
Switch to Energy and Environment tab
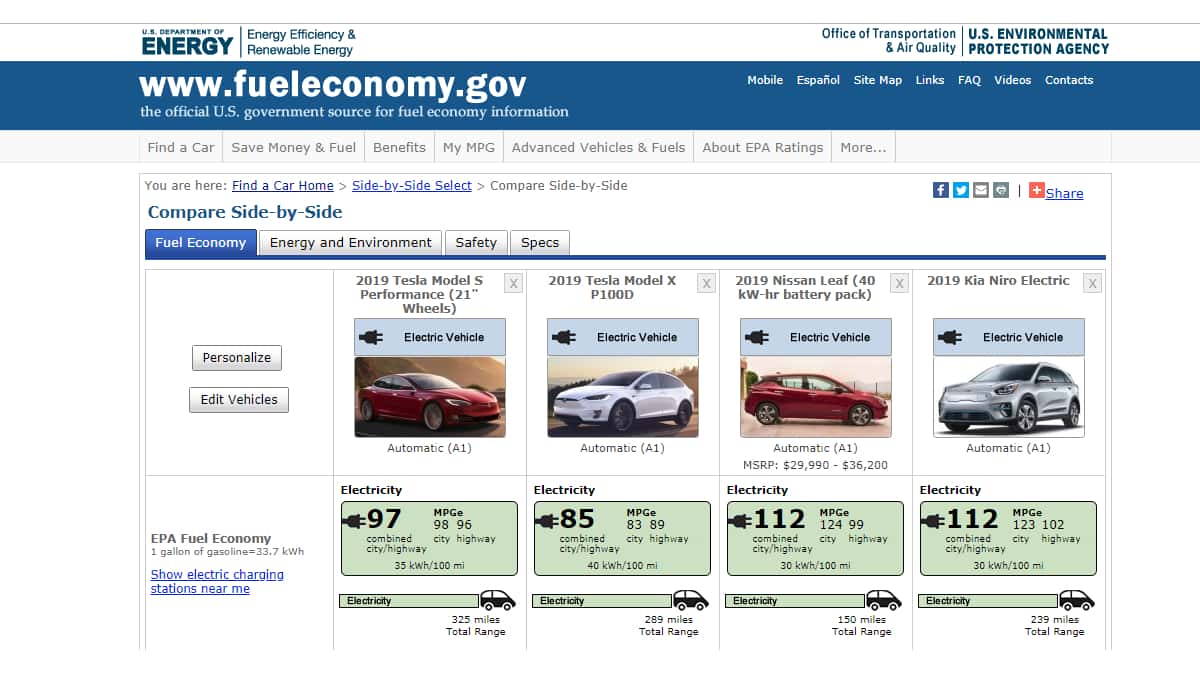pyautogui.click(x=350, y=243)
